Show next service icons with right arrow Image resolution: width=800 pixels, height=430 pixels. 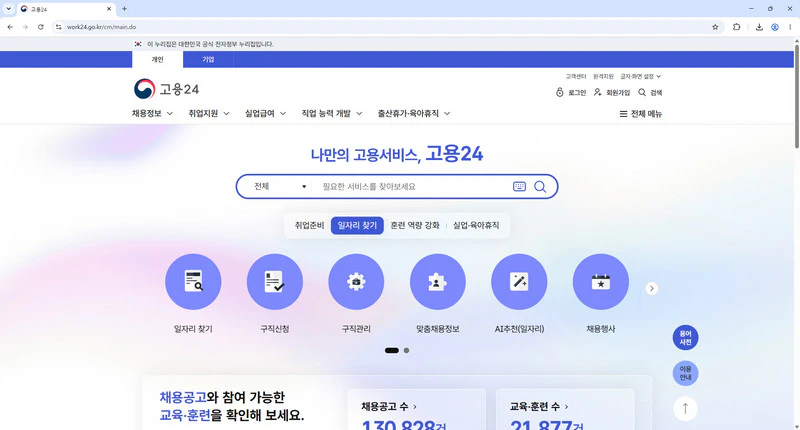[x=652, y=288]
